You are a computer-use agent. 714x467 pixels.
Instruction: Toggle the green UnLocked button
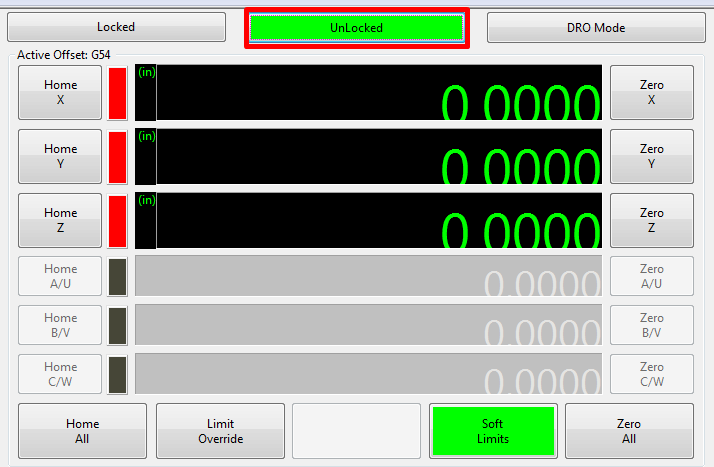356,28
